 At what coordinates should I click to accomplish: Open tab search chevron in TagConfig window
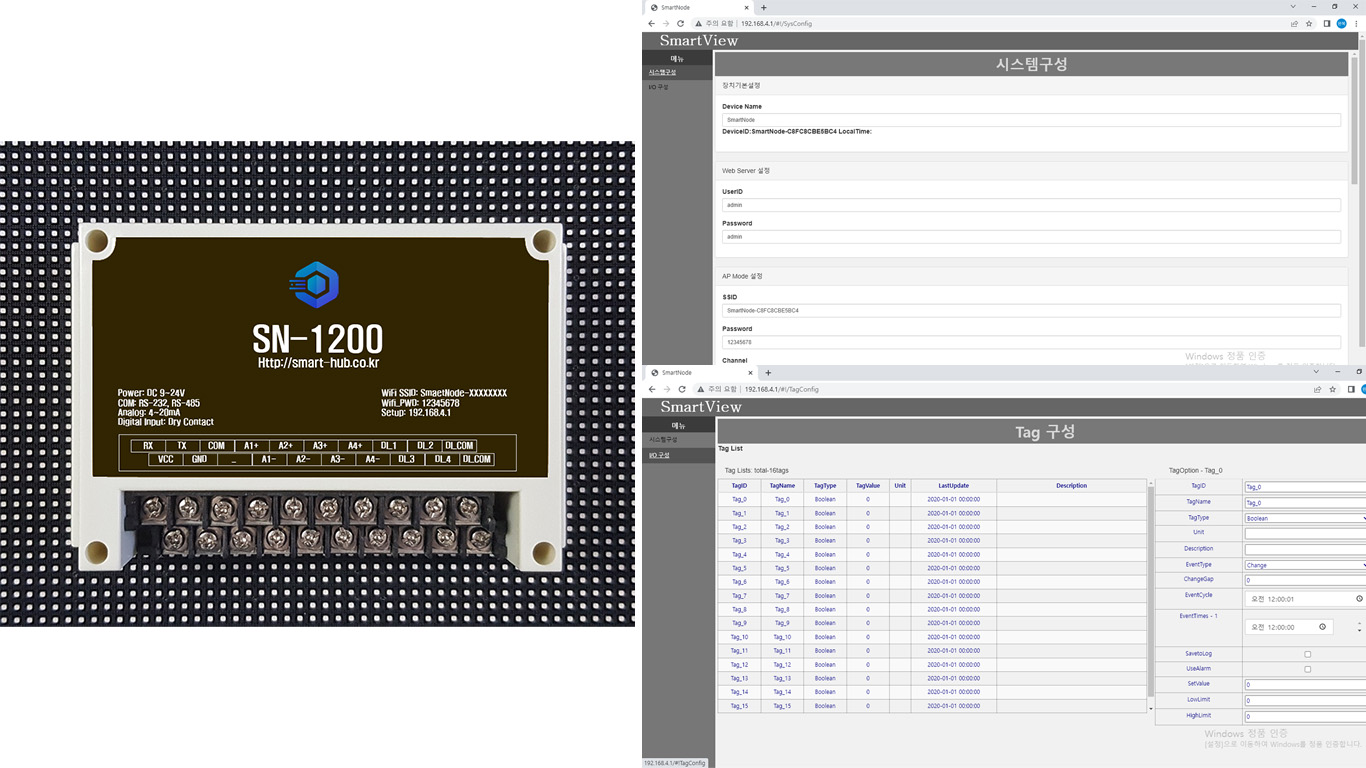pos(1318,371)
